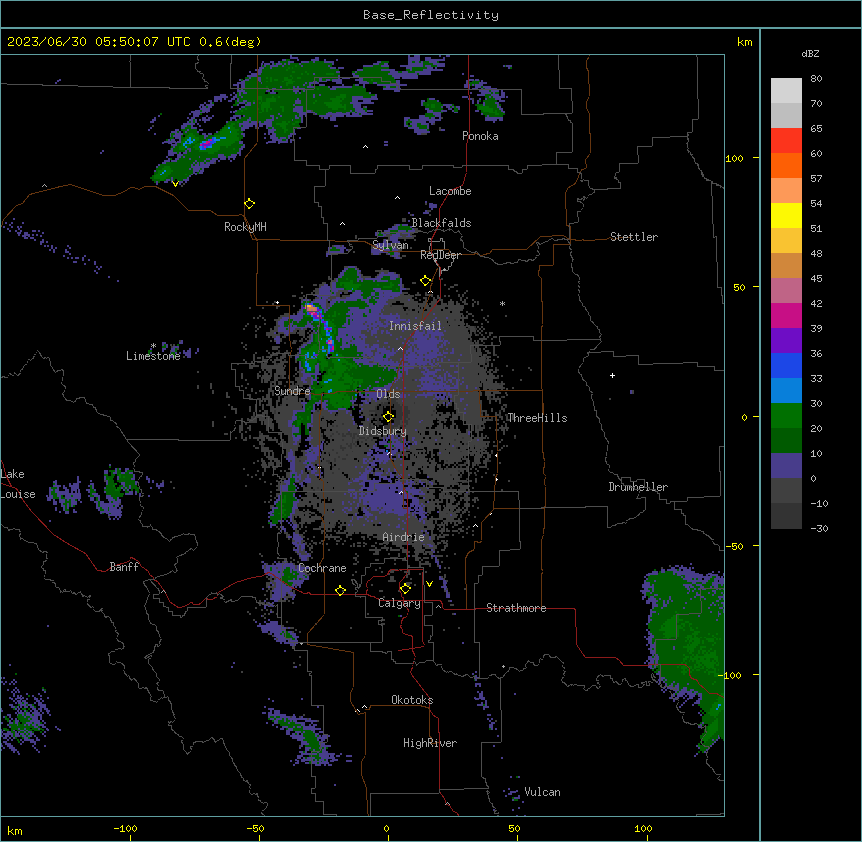Select the orange 57-60 dBZ legend swatch

786,165
